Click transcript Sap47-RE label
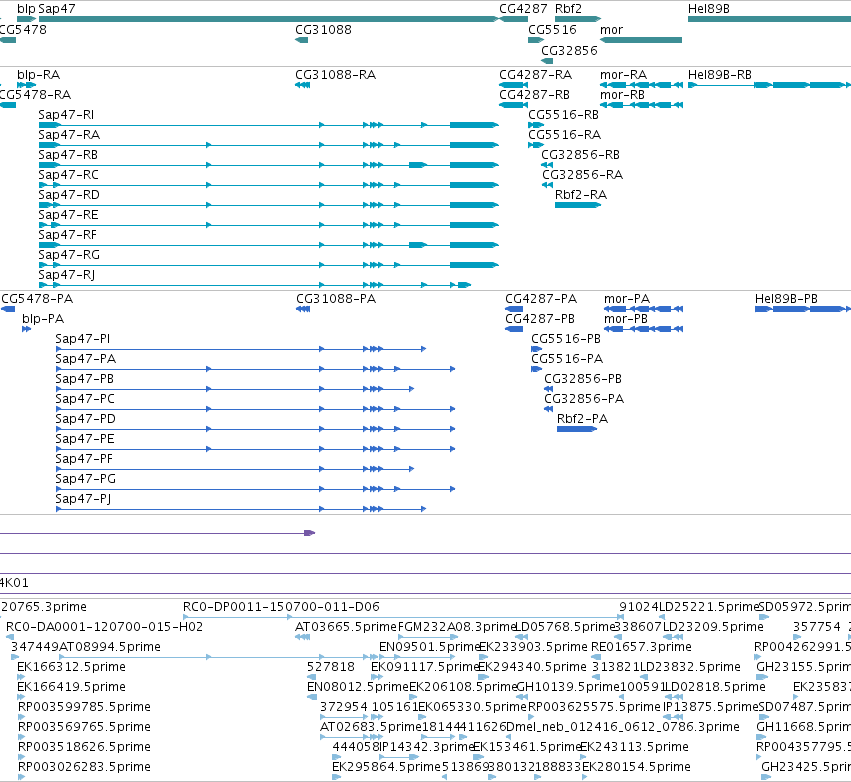The height and width of the screenshot is (782, 851). (x=68, y=215)
